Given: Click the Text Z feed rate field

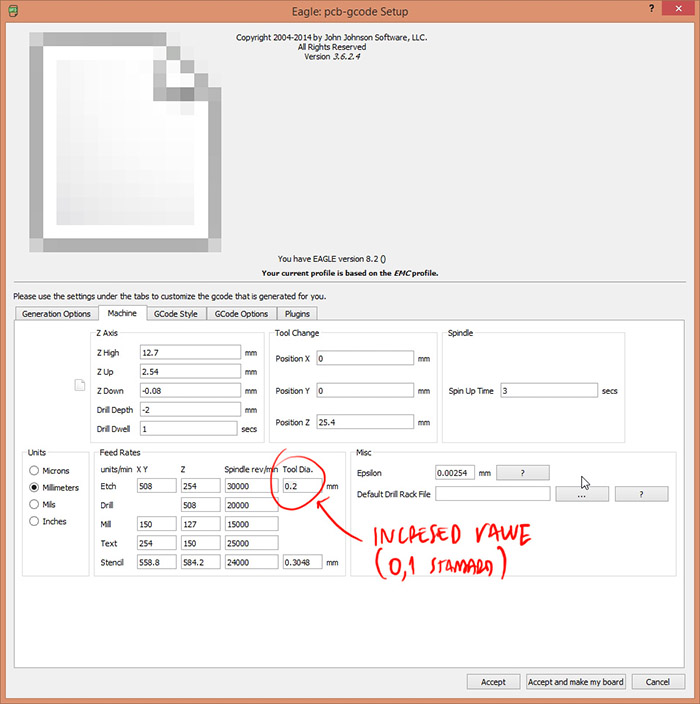Looking at the screenshot, I should 201,543.
